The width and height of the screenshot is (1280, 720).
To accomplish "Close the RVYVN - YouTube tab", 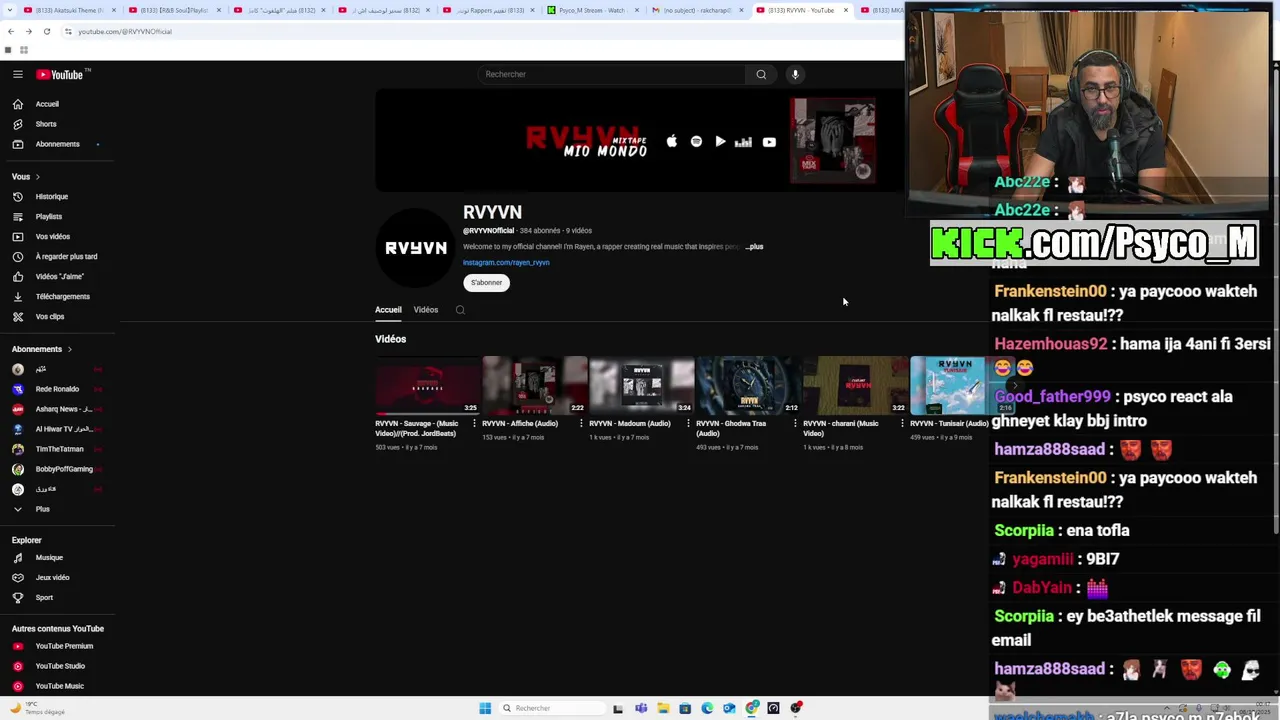I will pos(846,10).
